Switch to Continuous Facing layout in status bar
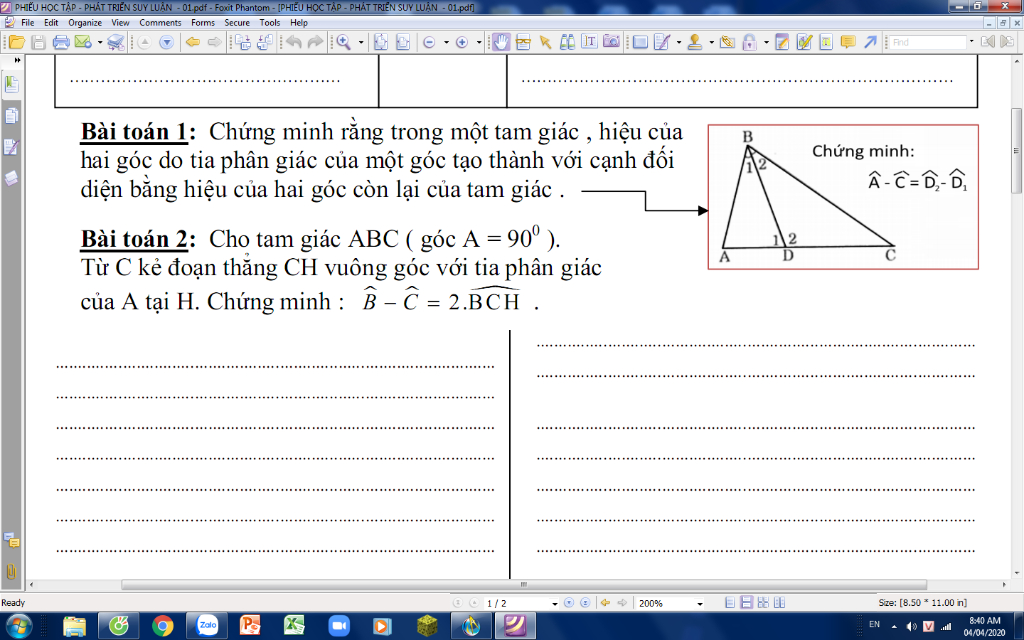This screenshot has width=1024, height=640. pyautogui.click(x=779, y=603)
